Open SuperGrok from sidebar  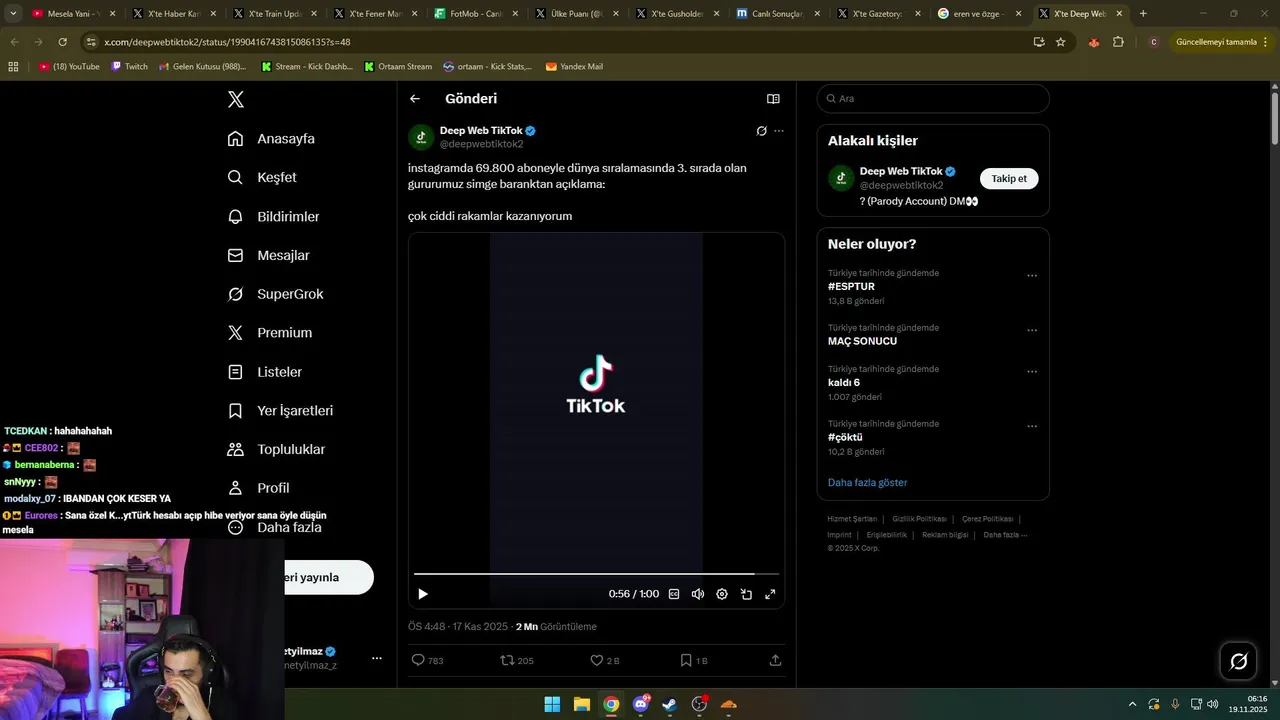[275, 294]
